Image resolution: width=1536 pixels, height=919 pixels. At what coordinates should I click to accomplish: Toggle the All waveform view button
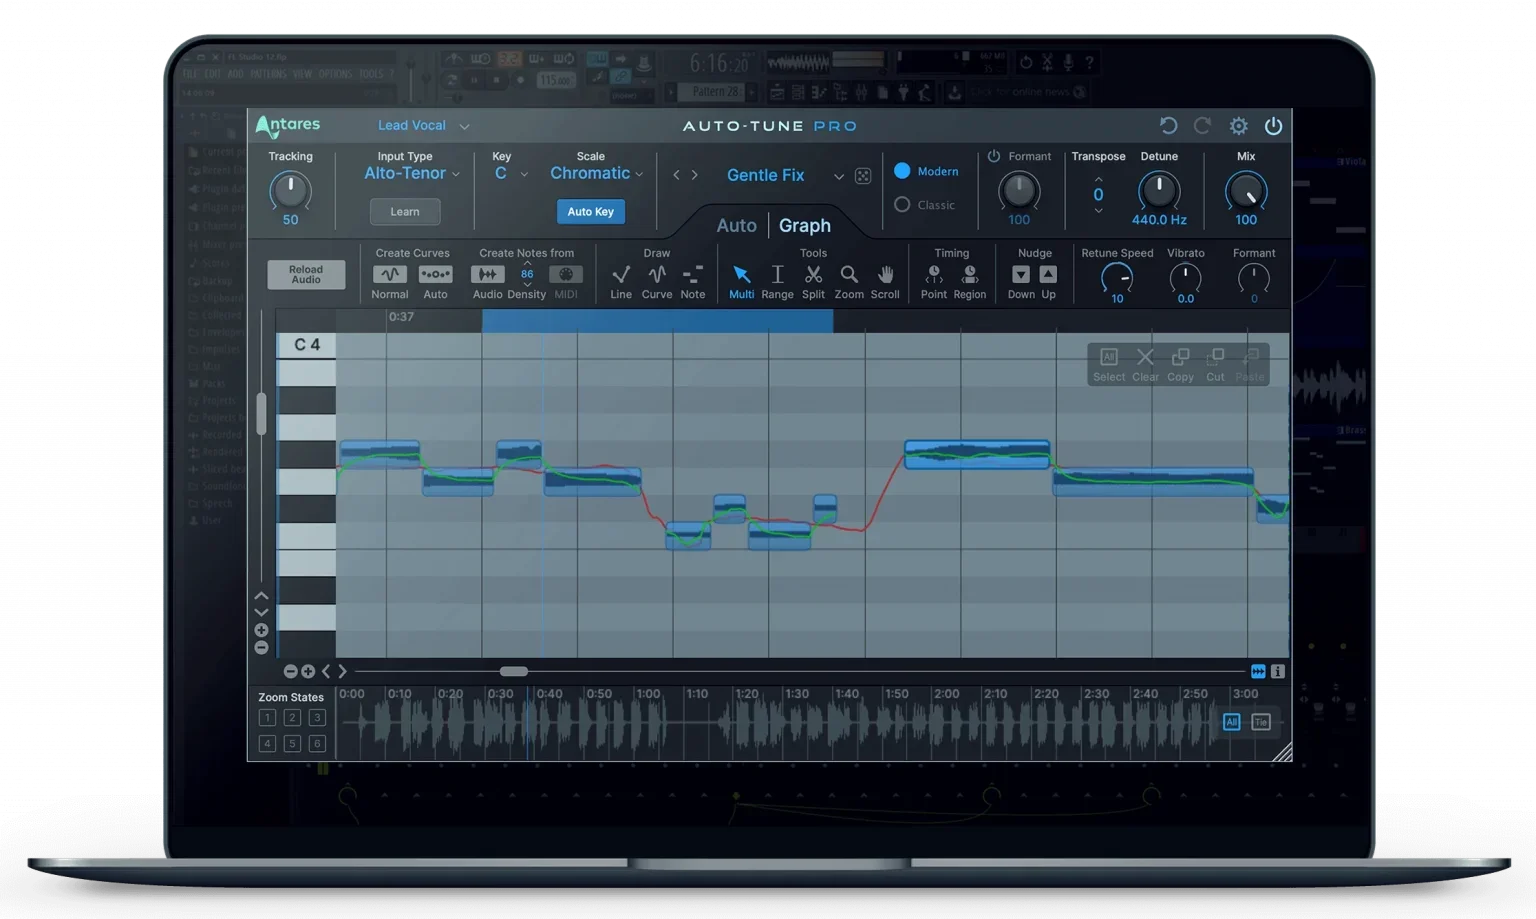click(1231, 722)
